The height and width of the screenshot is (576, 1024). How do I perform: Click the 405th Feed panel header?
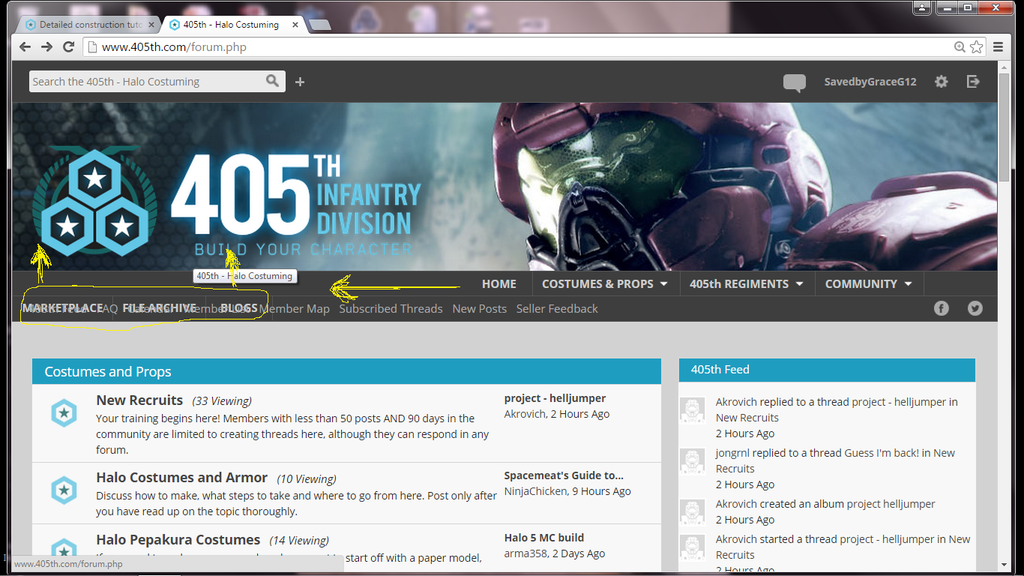pyautogui.click(x=827, y=370)
